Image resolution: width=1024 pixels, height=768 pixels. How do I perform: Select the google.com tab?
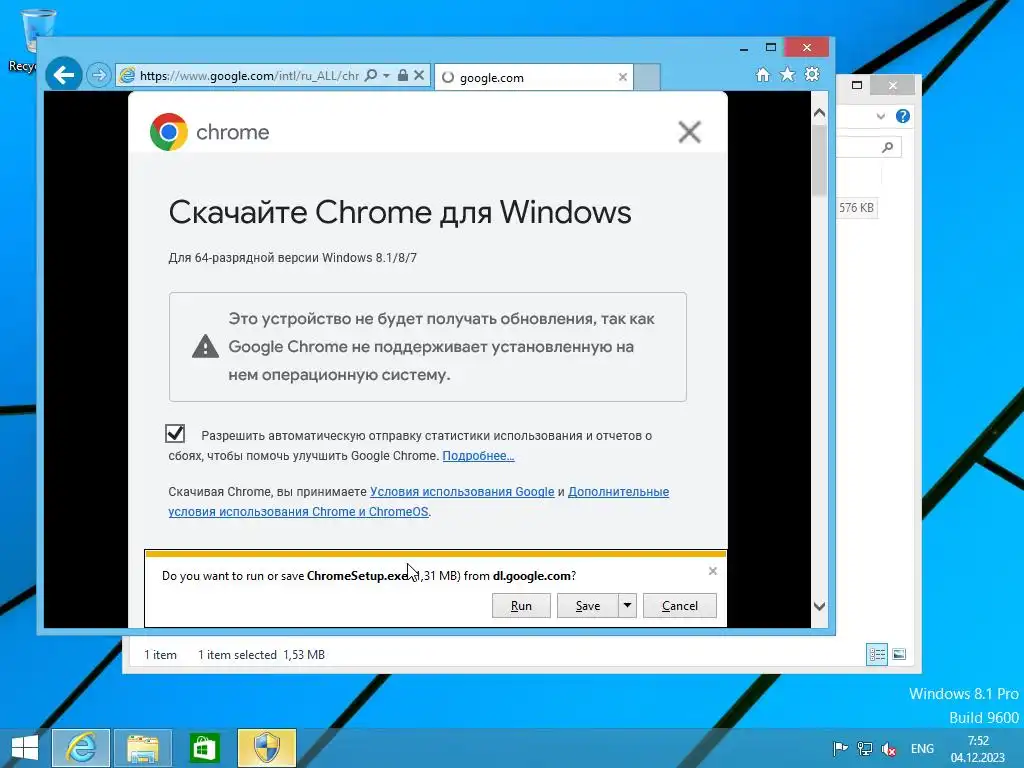point(533,77)
